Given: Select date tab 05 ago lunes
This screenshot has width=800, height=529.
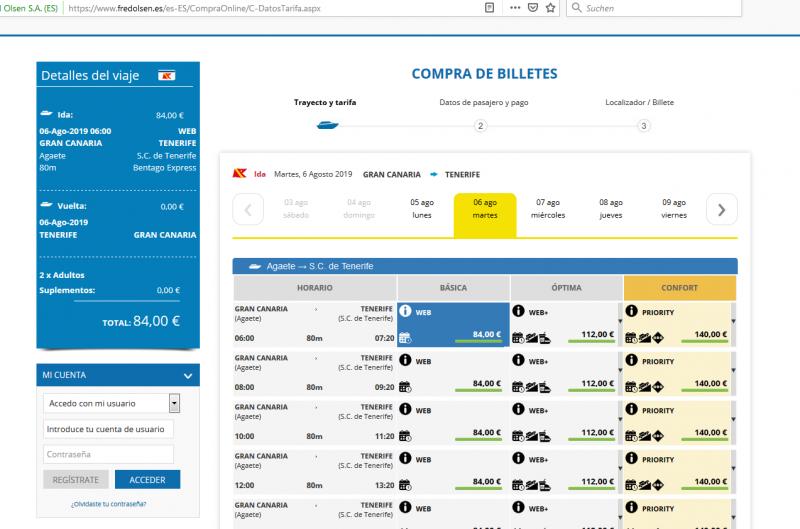Looking at the screenshot, I should [422, 209].
